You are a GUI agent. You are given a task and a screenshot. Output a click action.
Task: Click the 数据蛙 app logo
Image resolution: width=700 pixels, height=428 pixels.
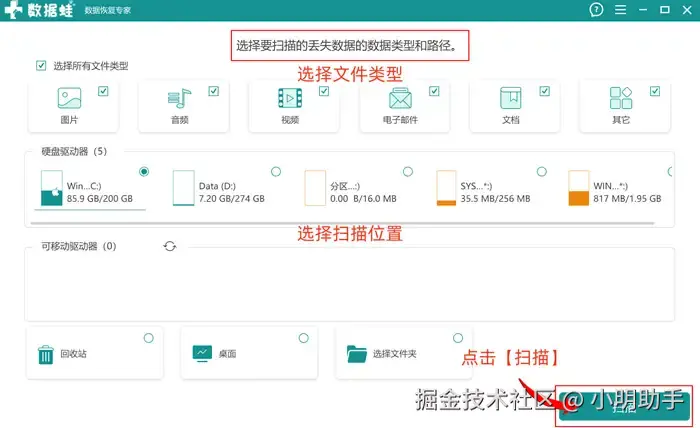click(39, 9)
